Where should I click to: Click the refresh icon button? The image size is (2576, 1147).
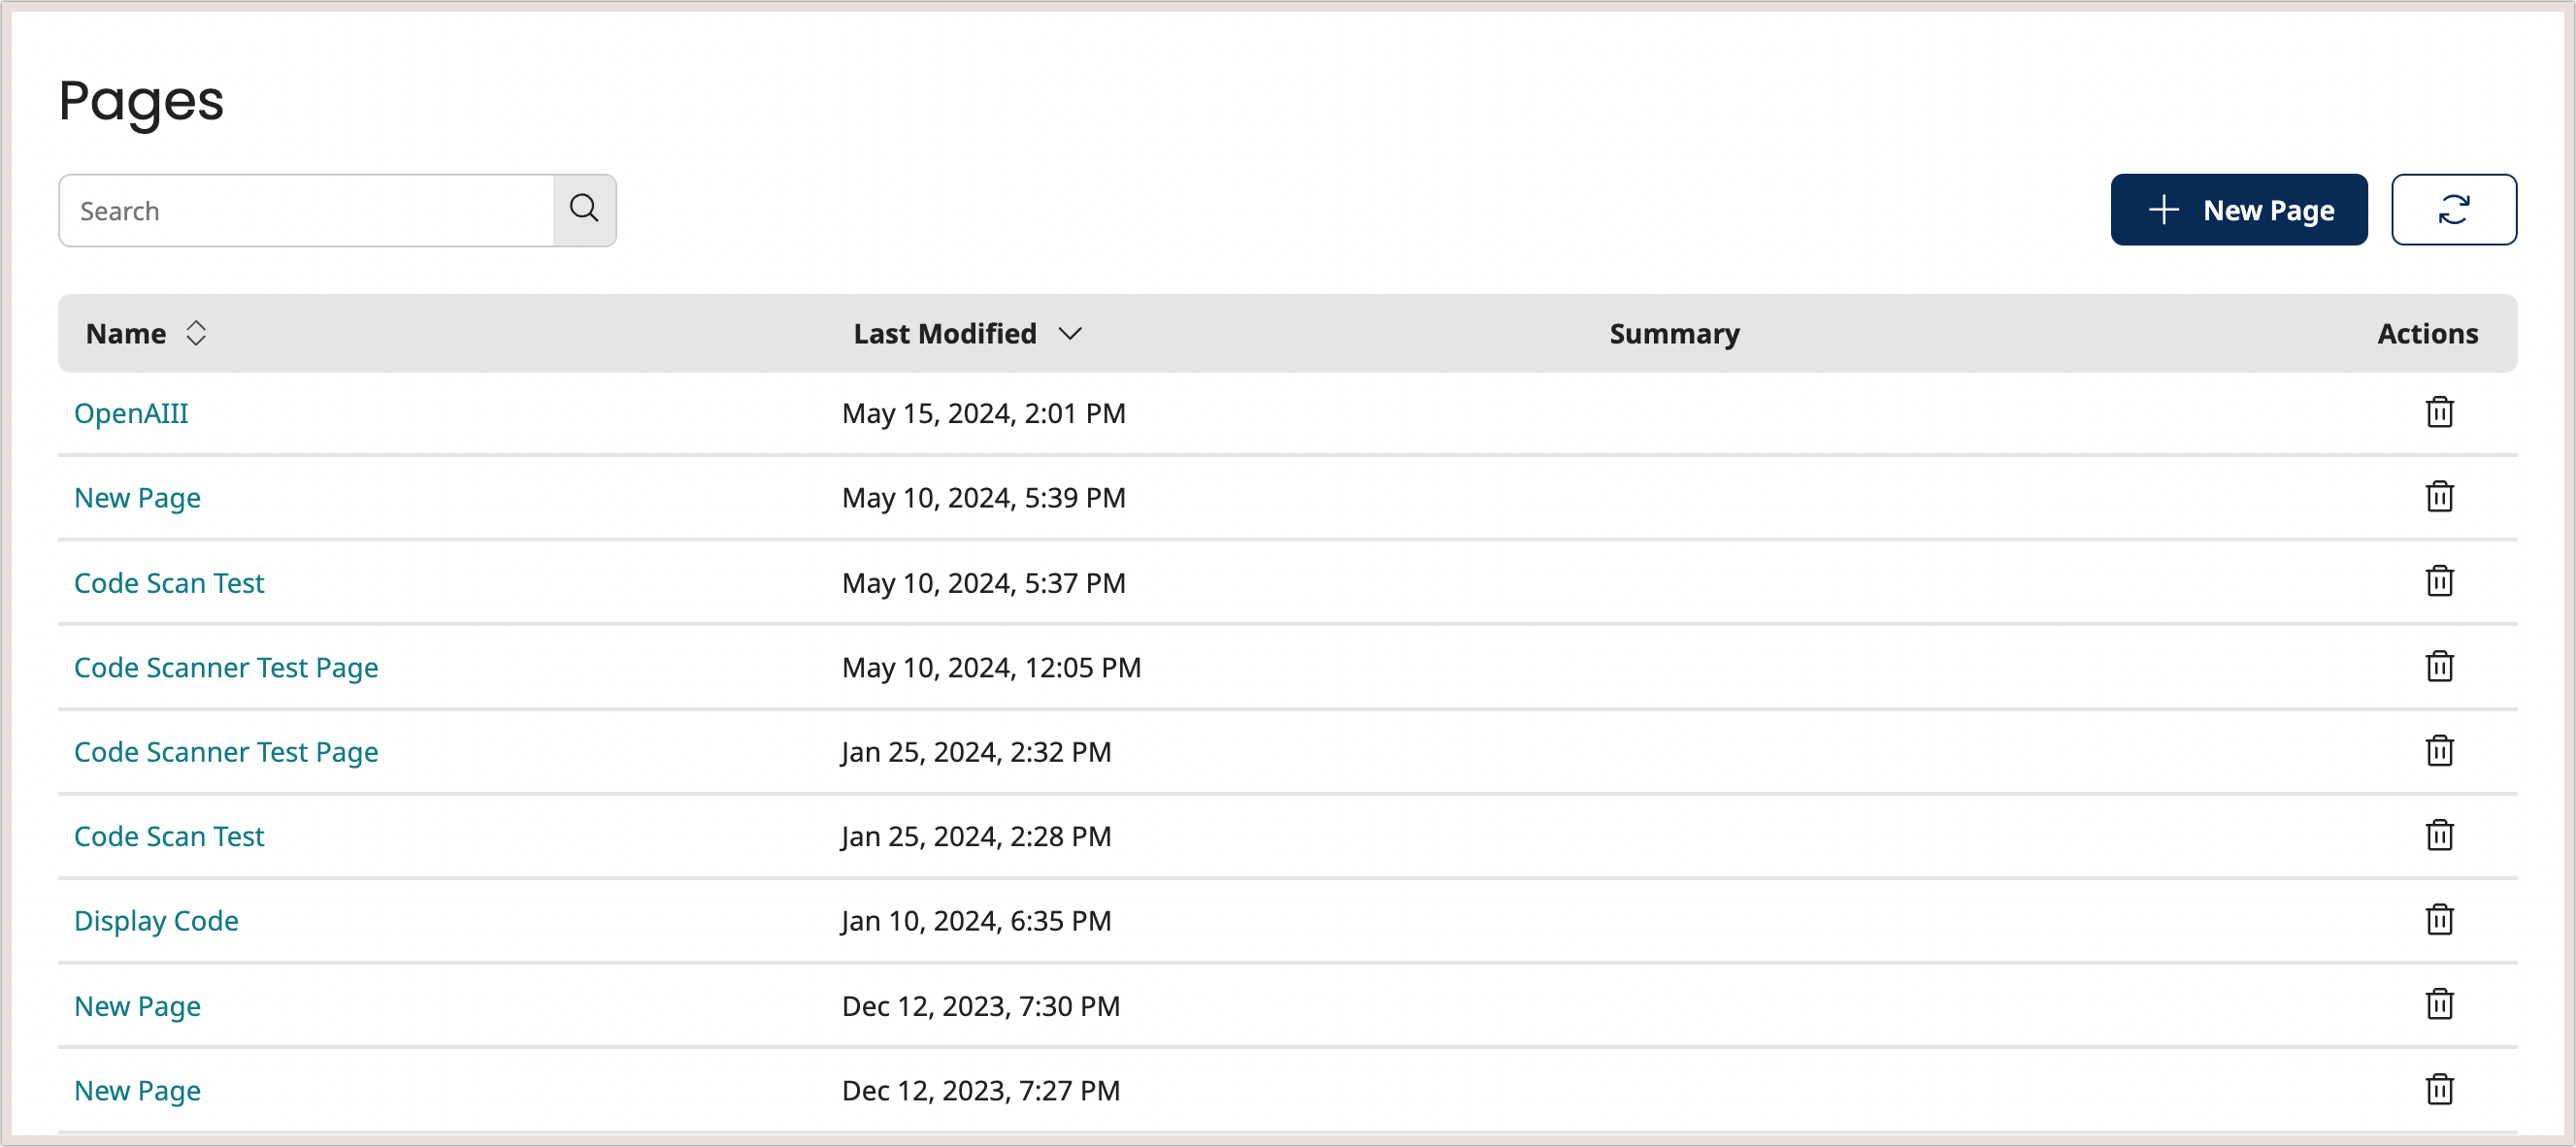click(2454, 209)
